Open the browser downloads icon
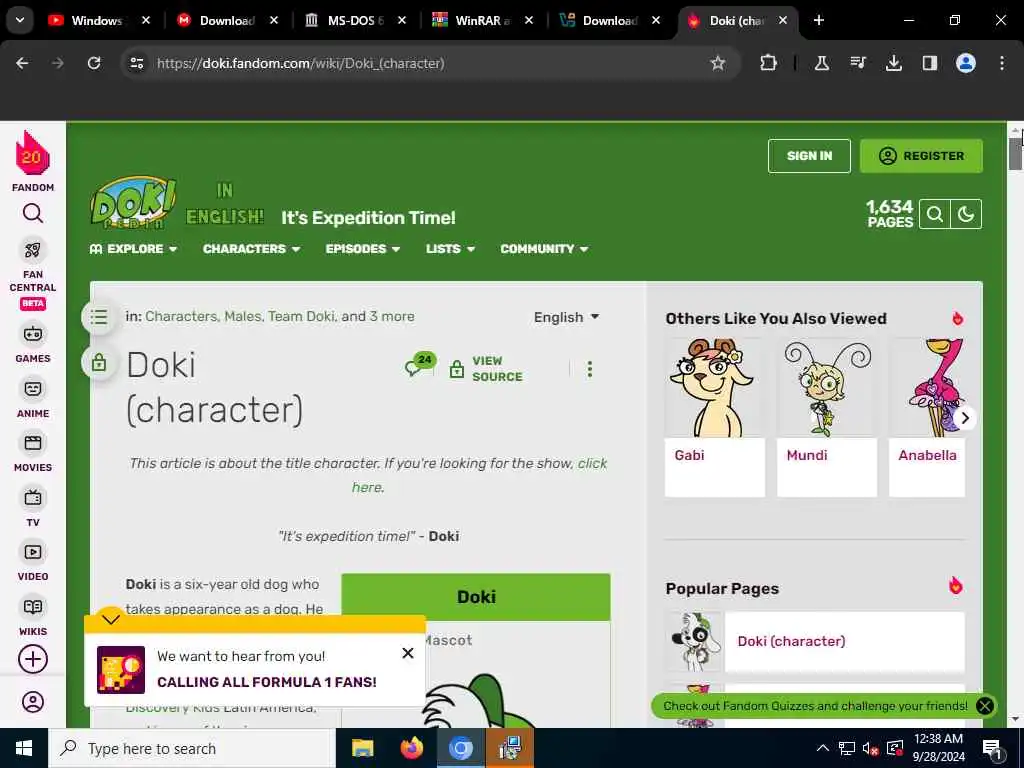Image resolution: width=1024 pixels, height=768 pixels. click(894, 63)
